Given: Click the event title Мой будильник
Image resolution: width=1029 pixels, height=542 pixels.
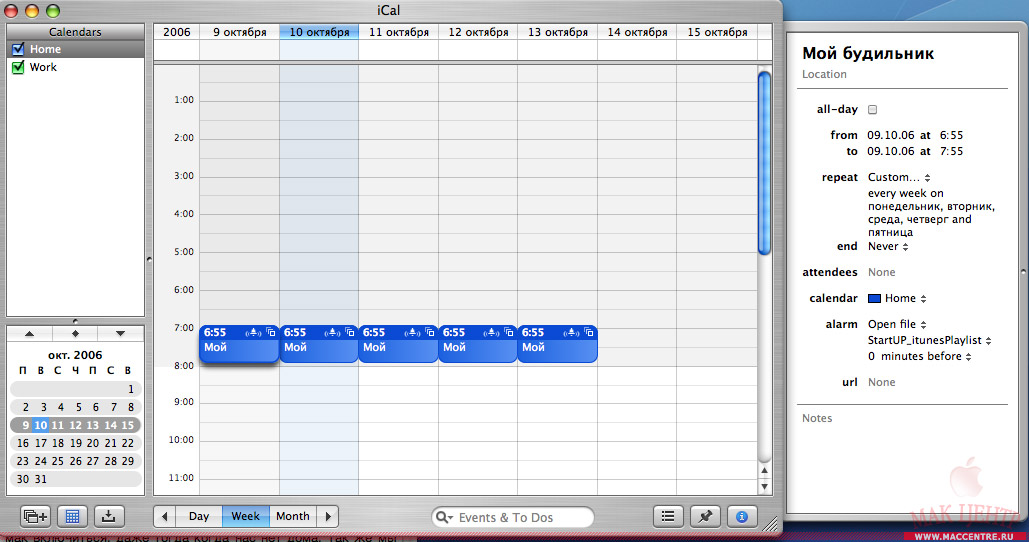Looking at the screenshot, I should pyautogui.click(x=868, y=54).
